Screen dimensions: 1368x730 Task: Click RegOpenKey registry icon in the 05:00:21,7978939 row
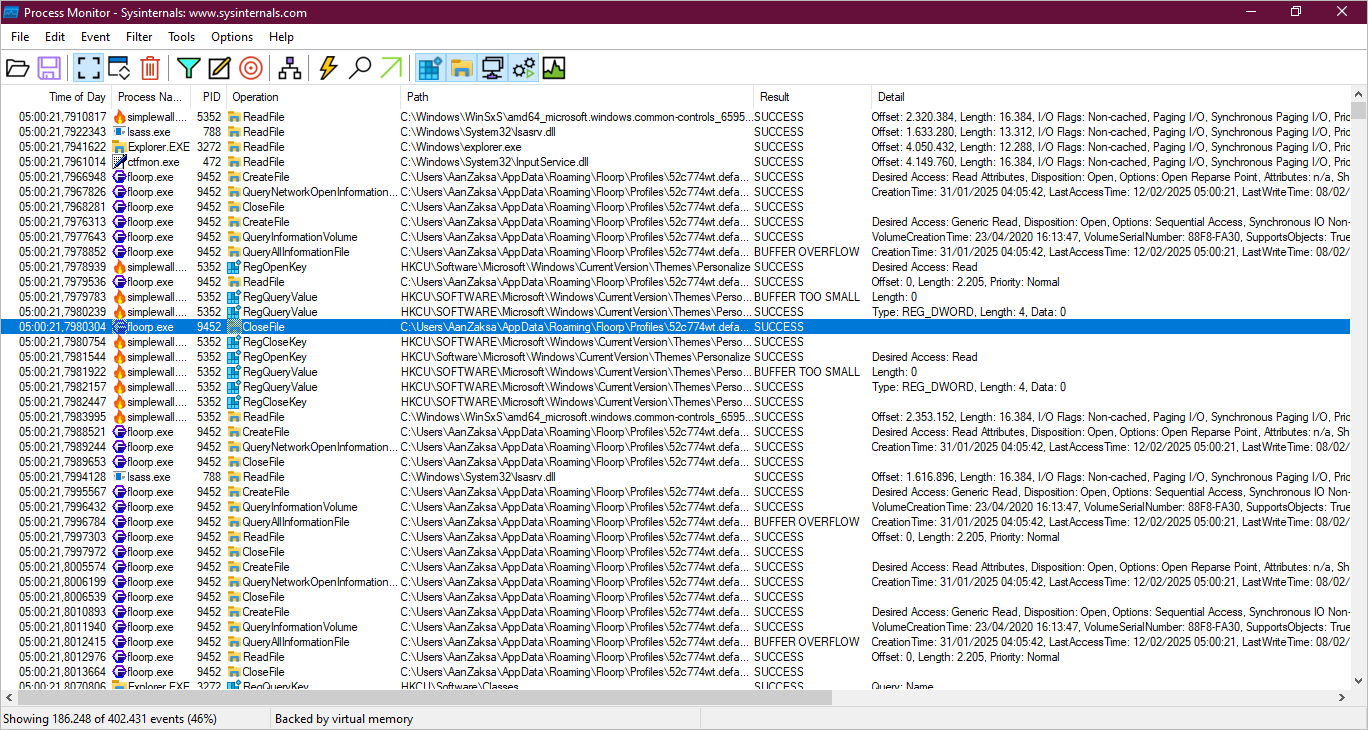[x=234, y=267]
